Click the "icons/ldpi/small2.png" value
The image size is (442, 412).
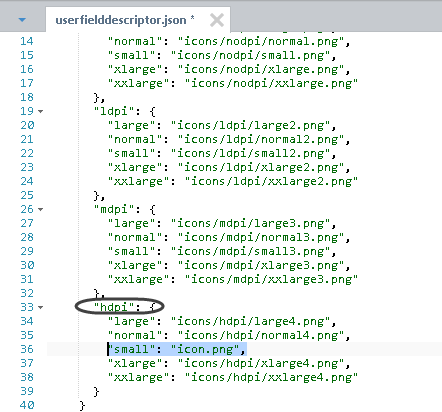(x=250, y=153)
